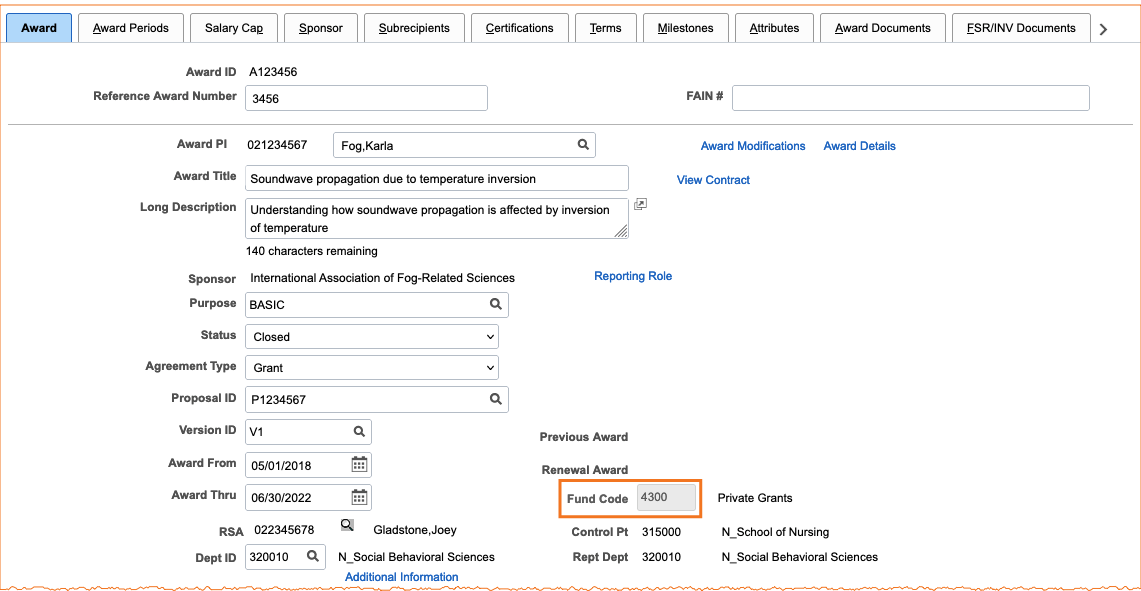Open the Subrecipients tab
Image resolution: width=1141 pixels, height=591 pixels.
(x=414, y=28)
